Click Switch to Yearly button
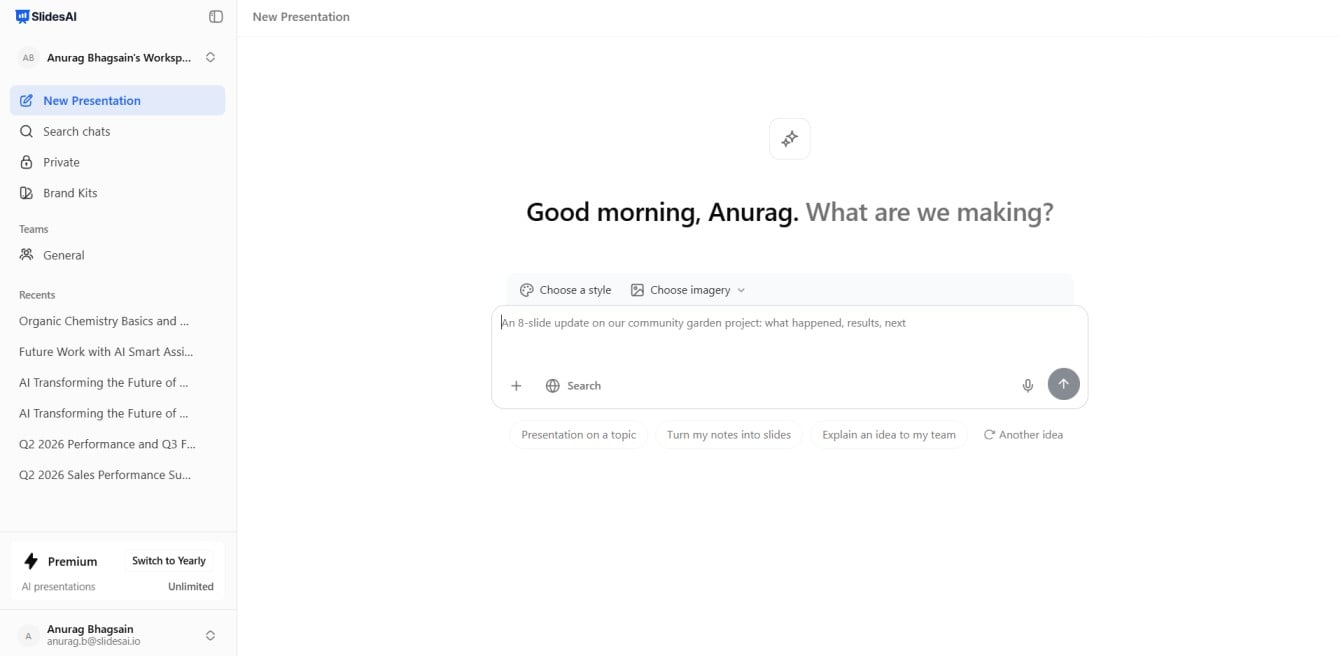This screenshot has height=656, width=1339. coord(169,561)
